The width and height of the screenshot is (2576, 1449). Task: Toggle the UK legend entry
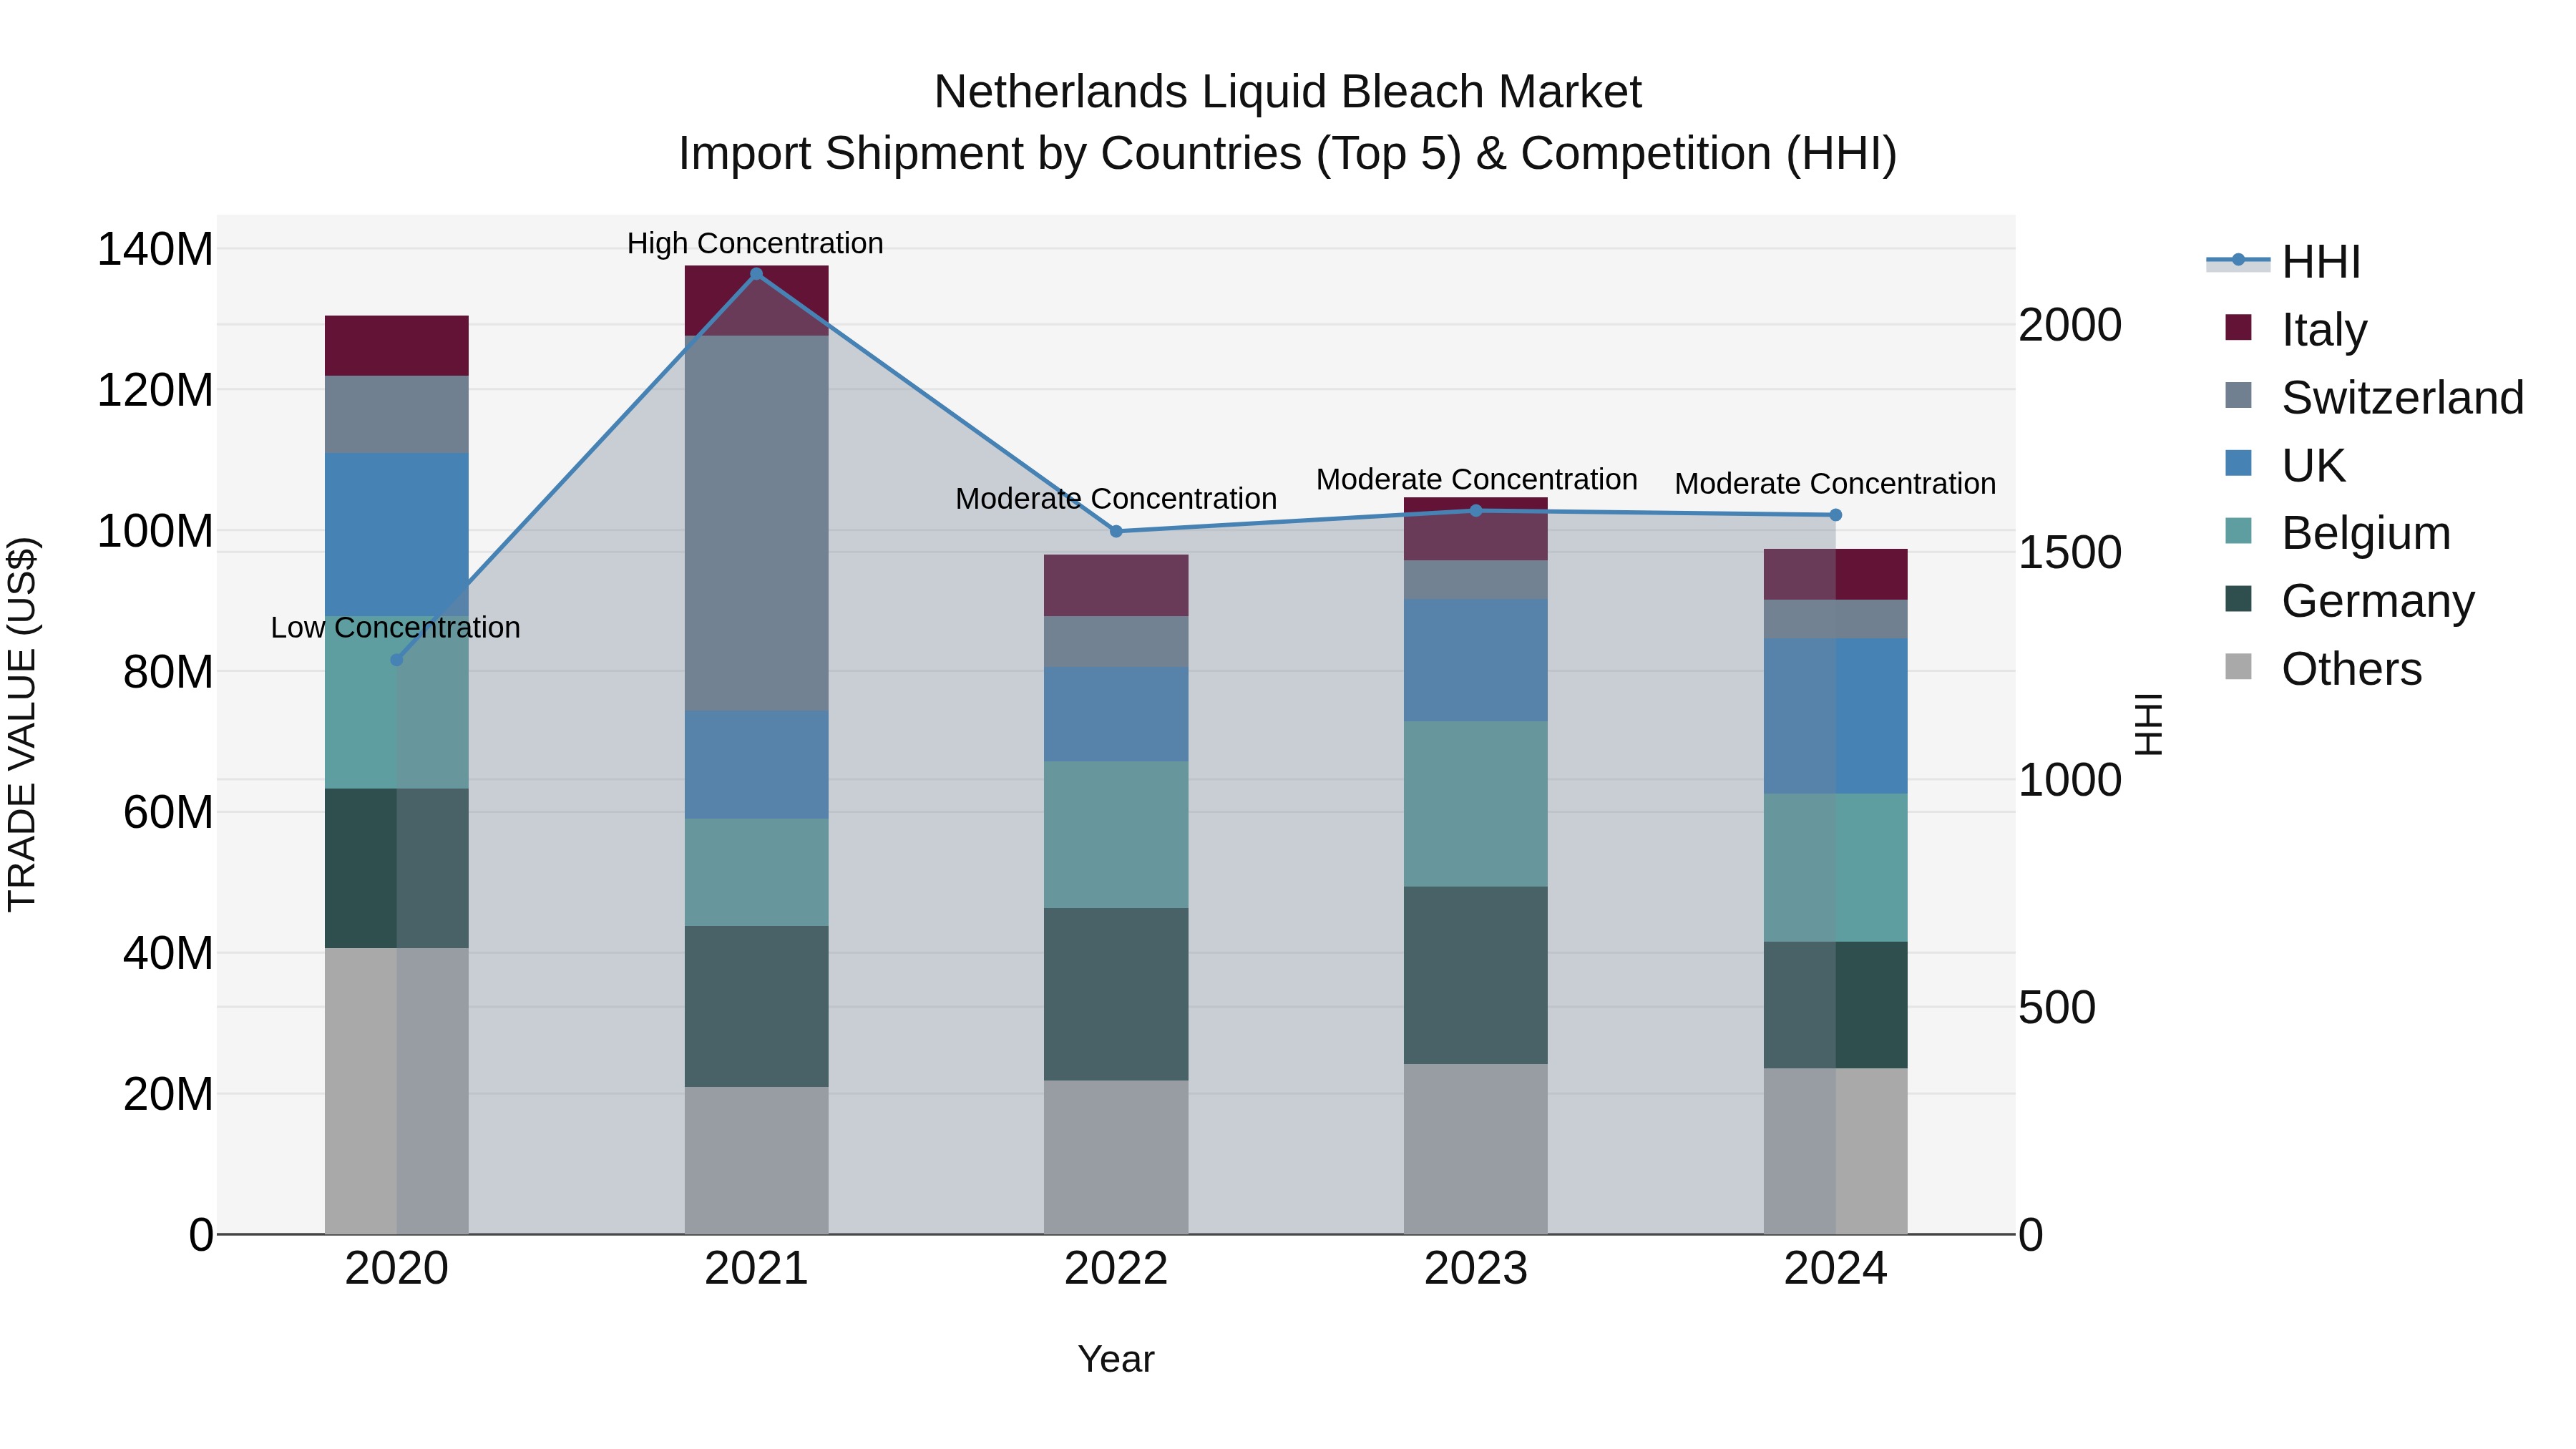coord(2285,465)
